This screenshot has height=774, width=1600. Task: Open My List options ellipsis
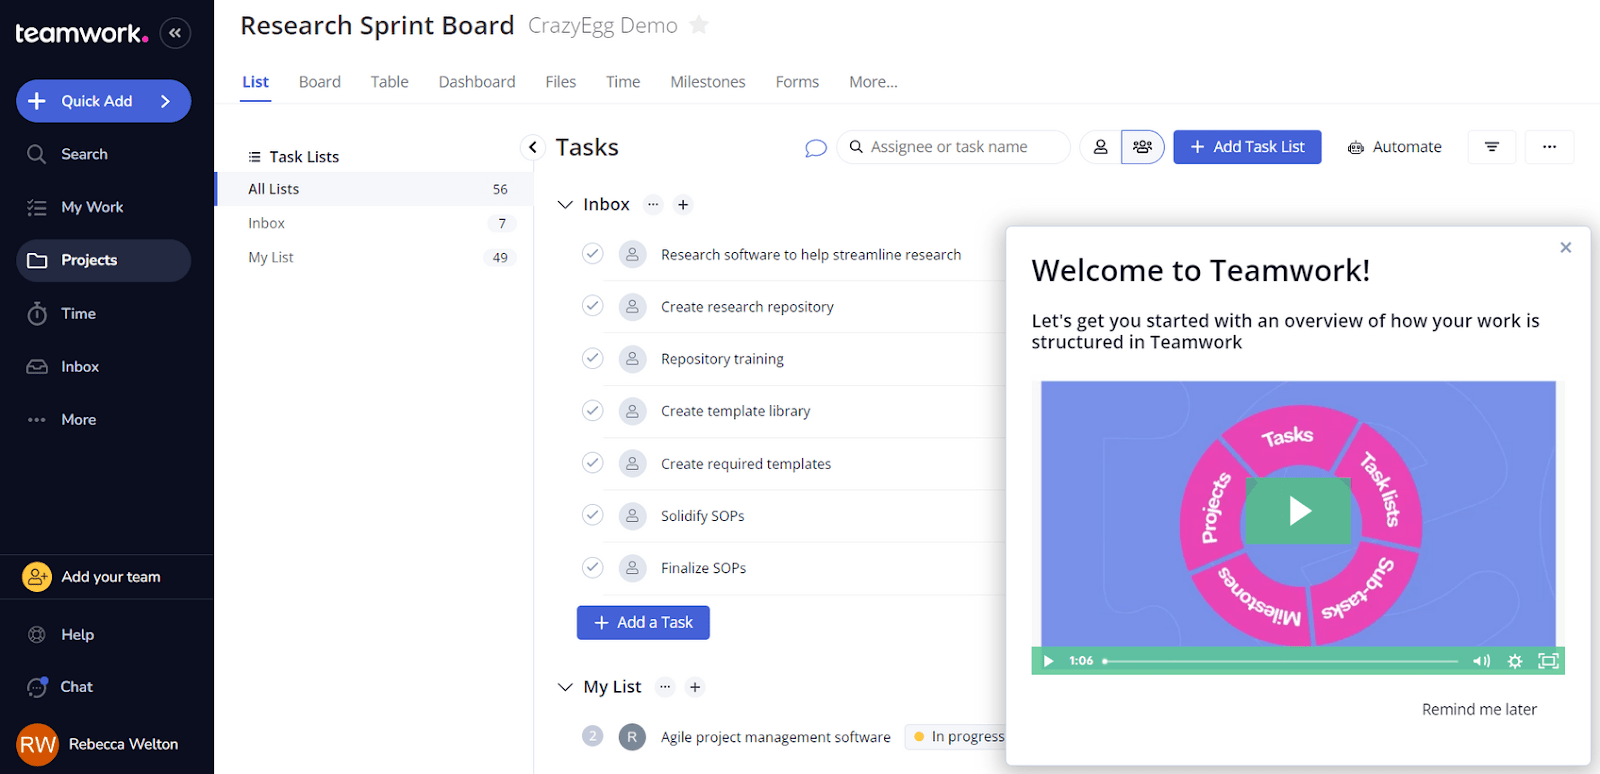coord(665,687)
